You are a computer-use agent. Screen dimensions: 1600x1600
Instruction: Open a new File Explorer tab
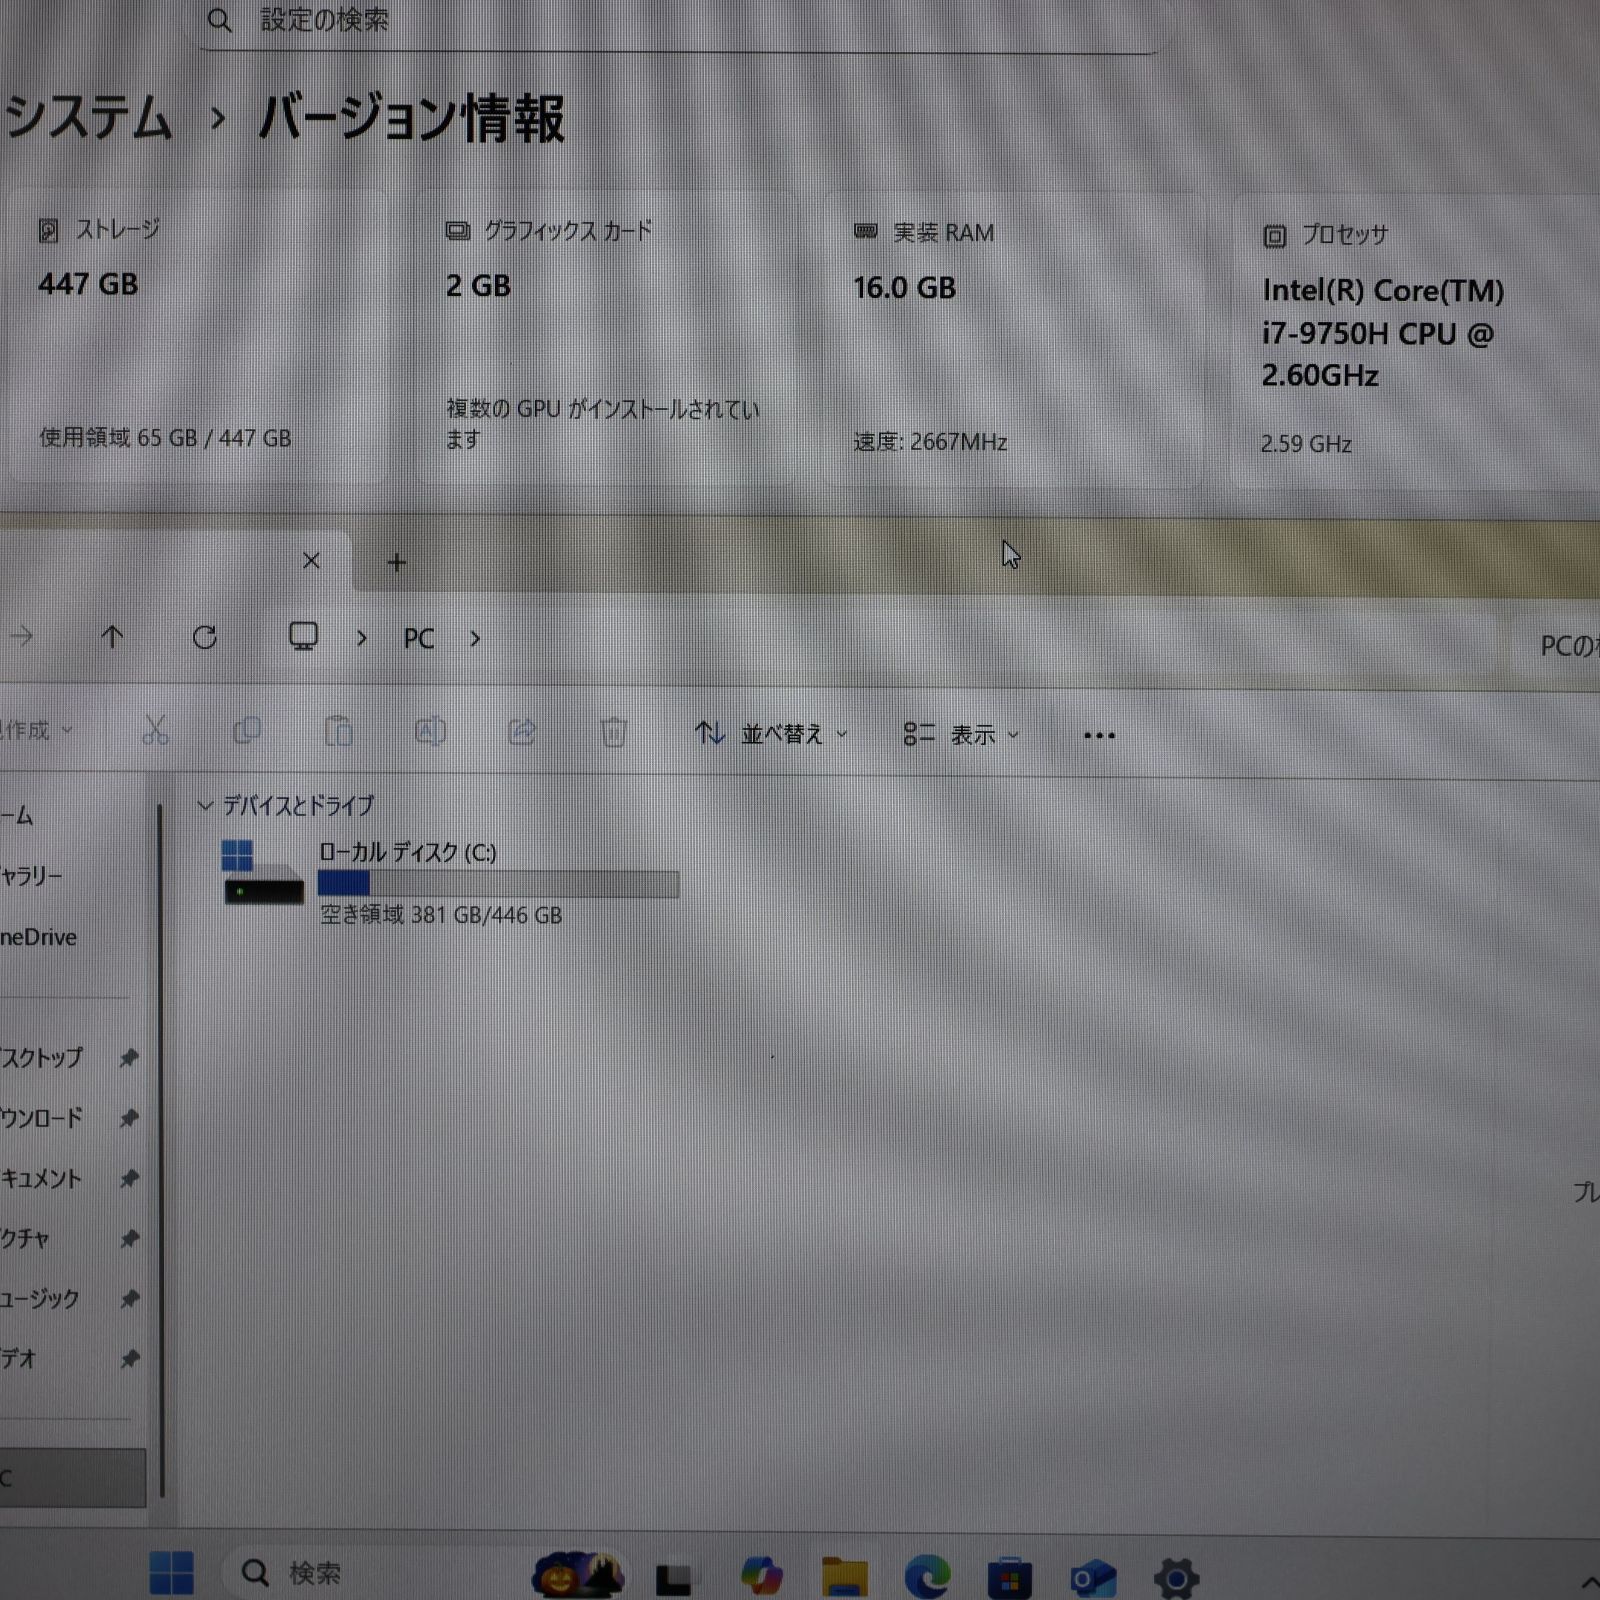(396, 562)
